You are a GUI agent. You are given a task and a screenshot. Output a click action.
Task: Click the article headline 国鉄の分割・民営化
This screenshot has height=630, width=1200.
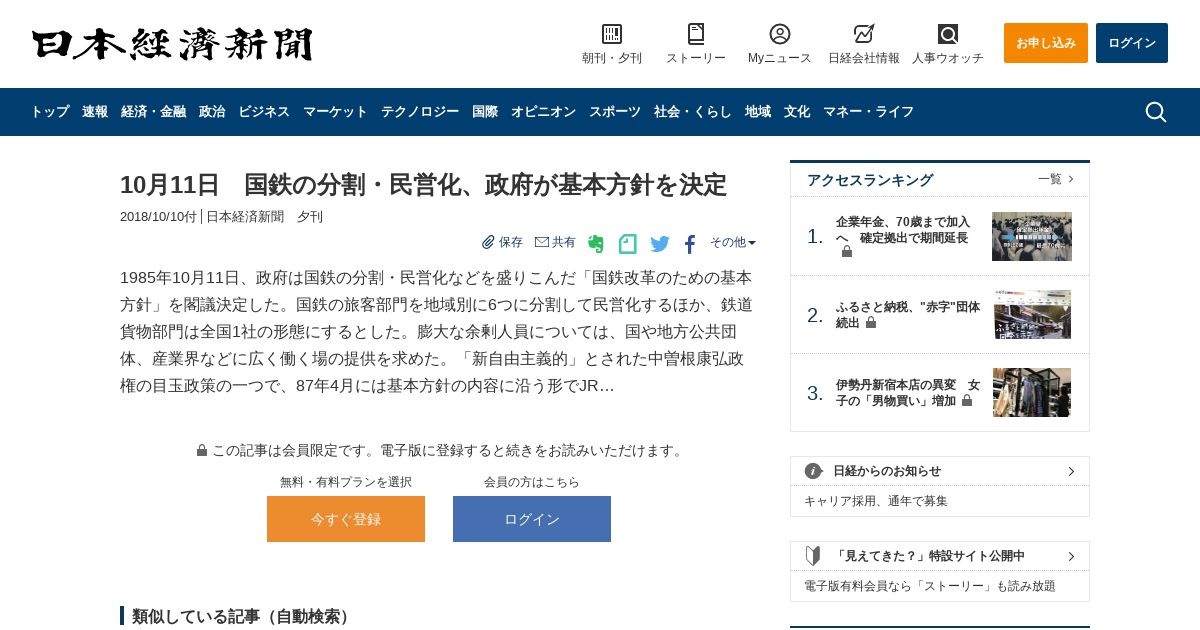click(423, 185)
